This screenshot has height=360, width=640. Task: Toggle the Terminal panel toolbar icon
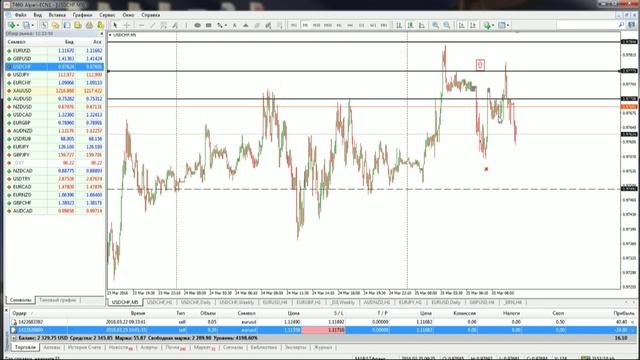point(78,25)
